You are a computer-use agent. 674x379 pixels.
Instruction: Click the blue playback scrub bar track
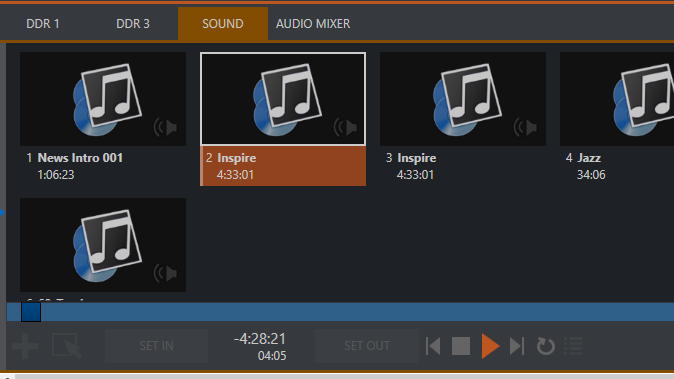tap(340, 312)
